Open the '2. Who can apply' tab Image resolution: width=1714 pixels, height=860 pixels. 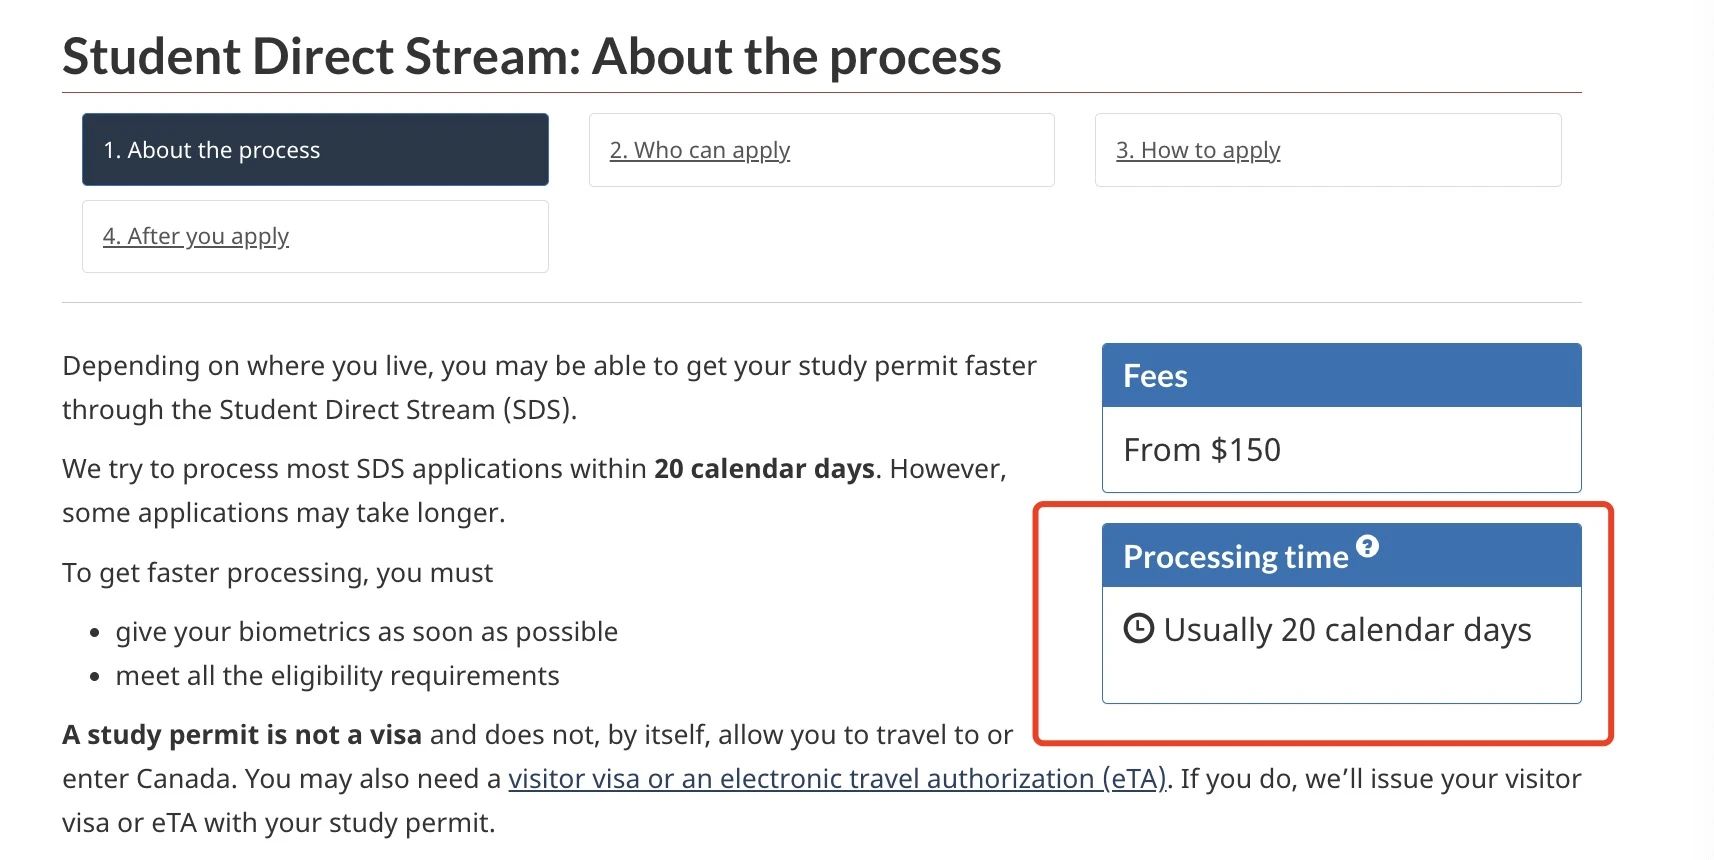(x=821, y=150)
